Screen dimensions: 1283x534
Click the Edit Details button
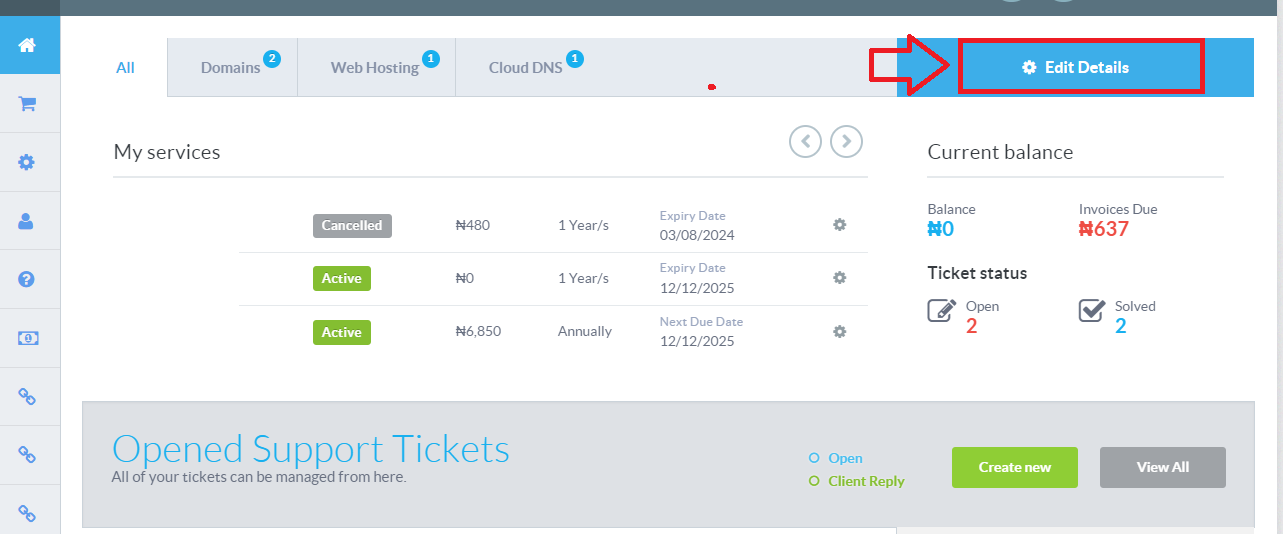tap(1080, 68)
